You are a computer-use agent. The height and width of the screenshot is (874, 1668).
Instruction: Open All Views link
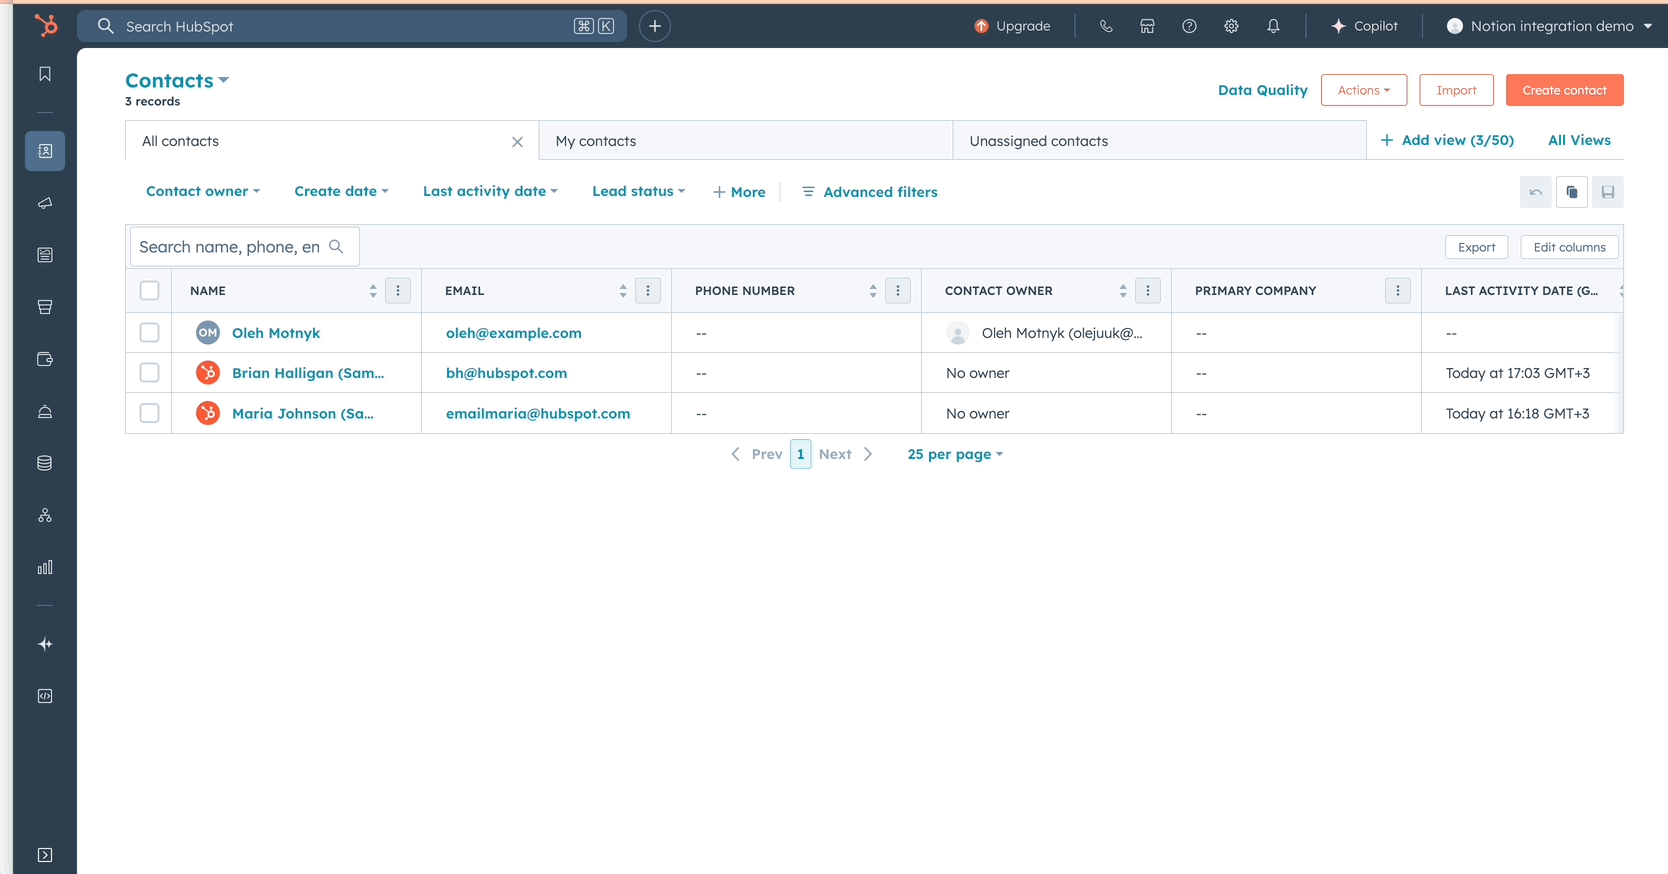click(x=1579, y=140)
